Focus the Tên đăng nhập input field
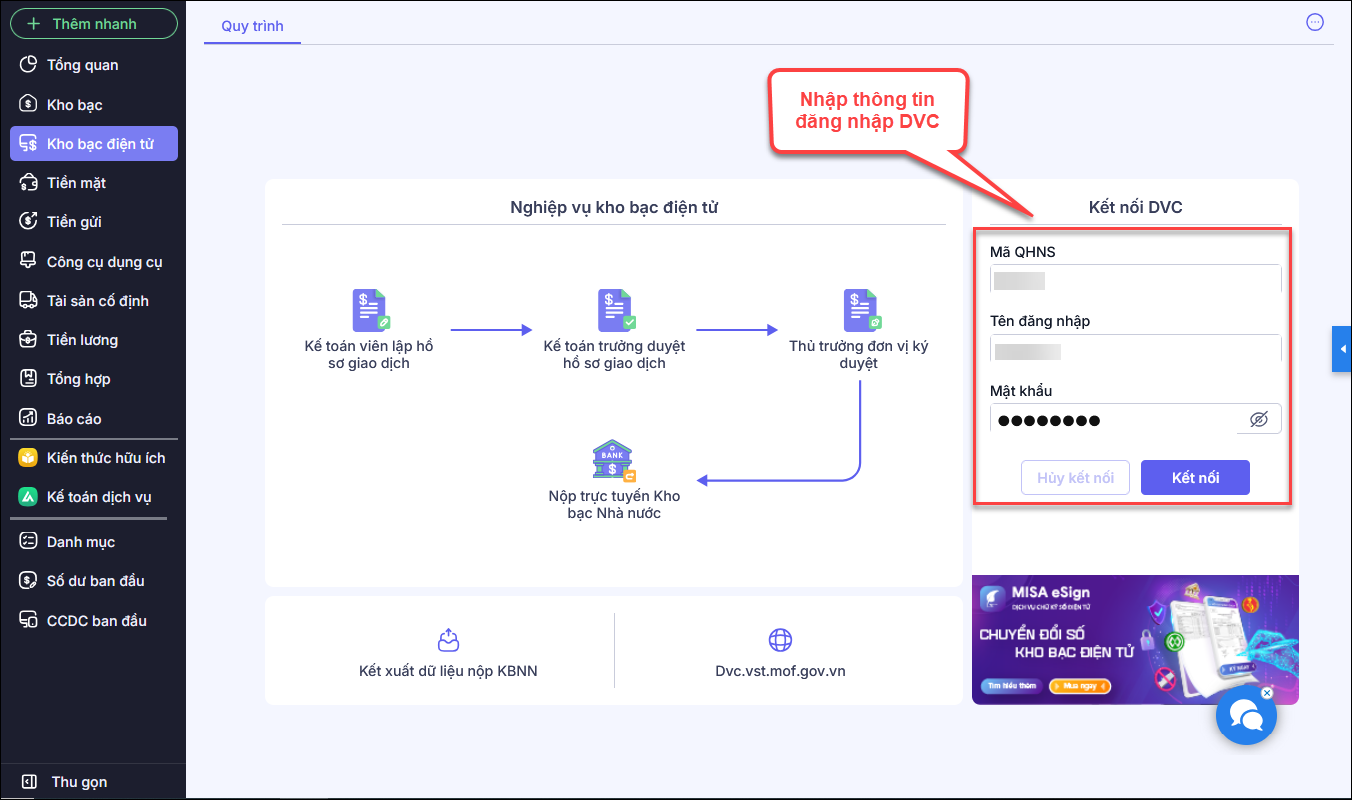This screenshot has height=800, width=1352. pos(1136,349)
